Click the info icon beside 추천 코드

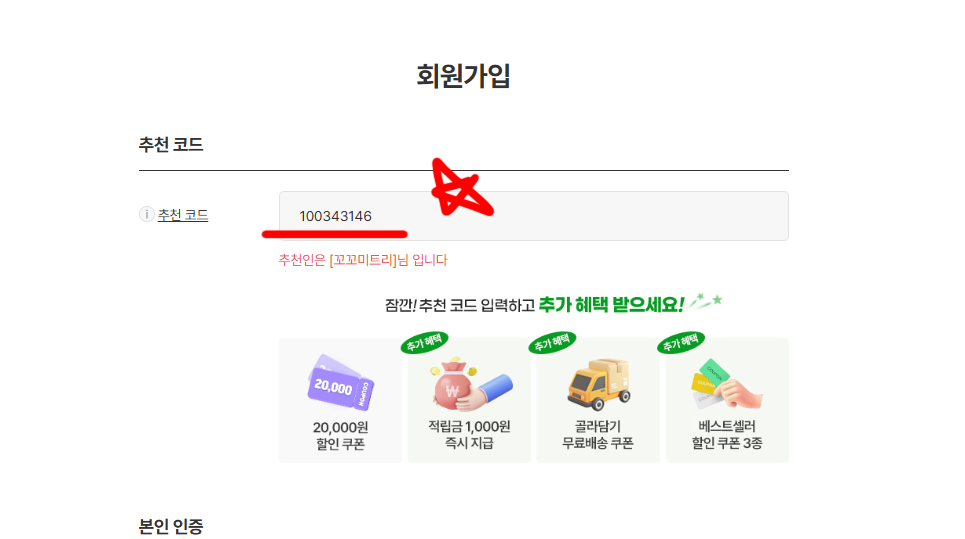pyautogui.click(x=146, y=214)
